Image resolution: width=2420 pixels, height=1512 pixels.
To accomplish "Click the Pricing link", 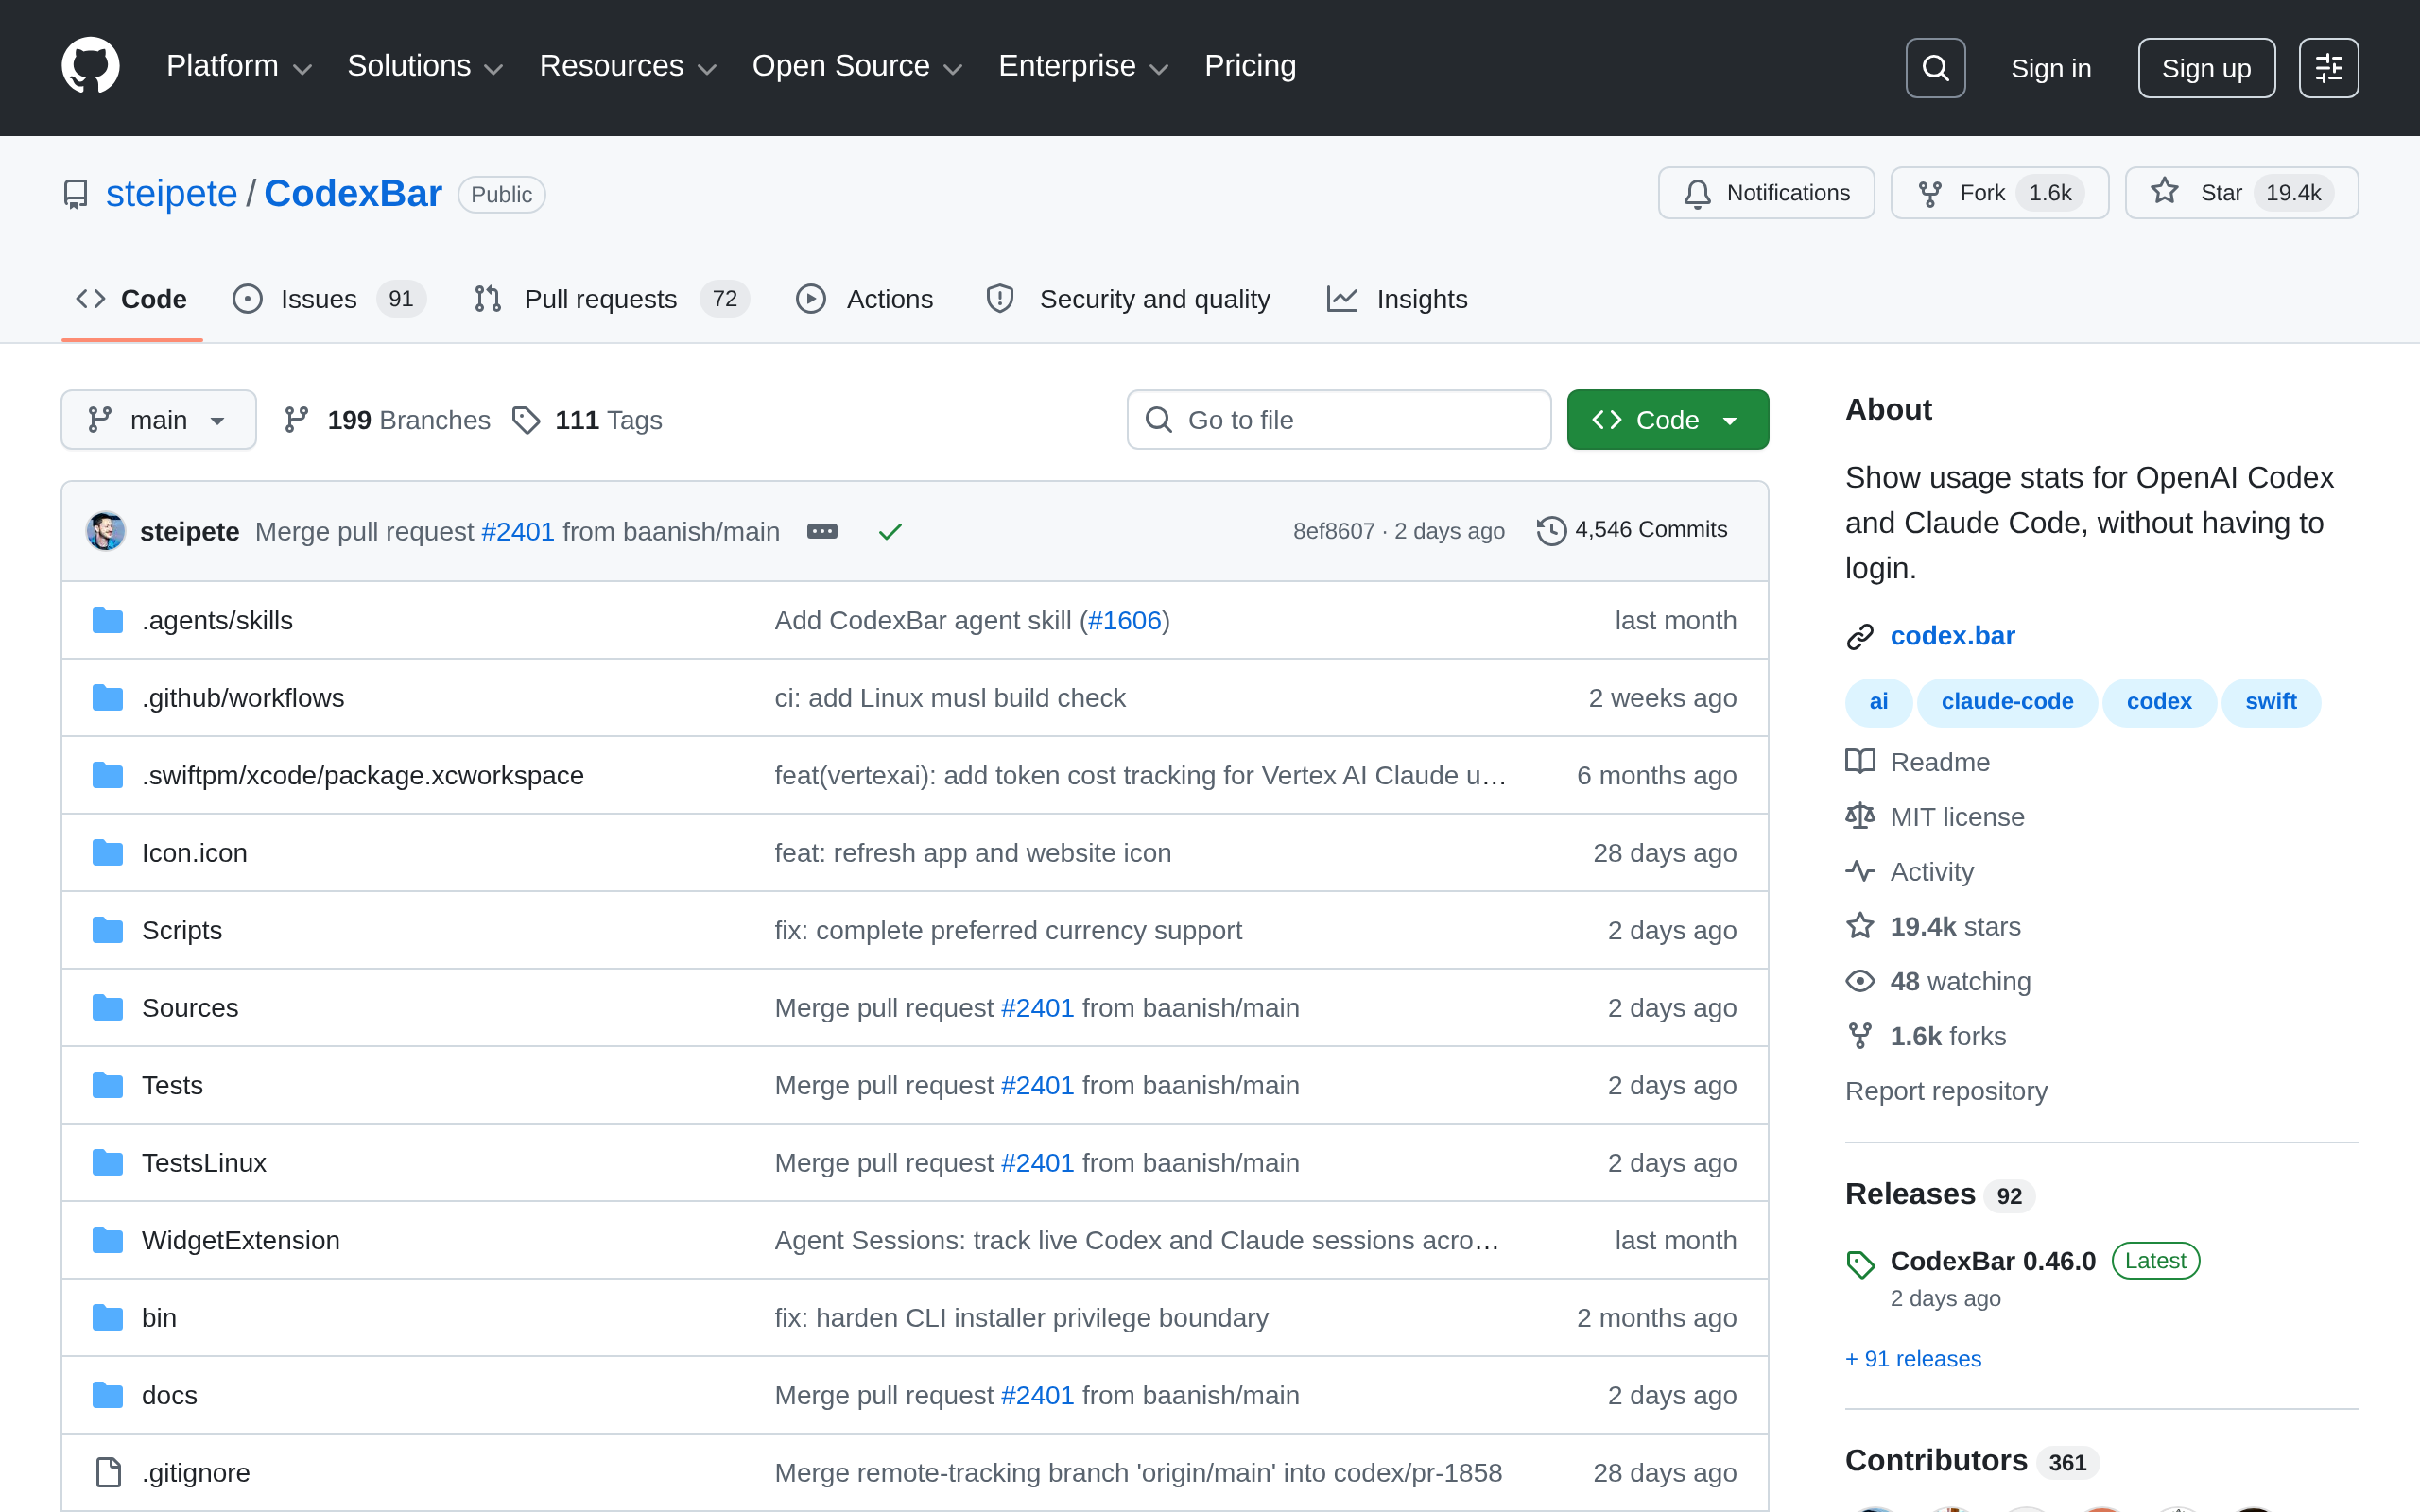I will tap(1250, 66).
